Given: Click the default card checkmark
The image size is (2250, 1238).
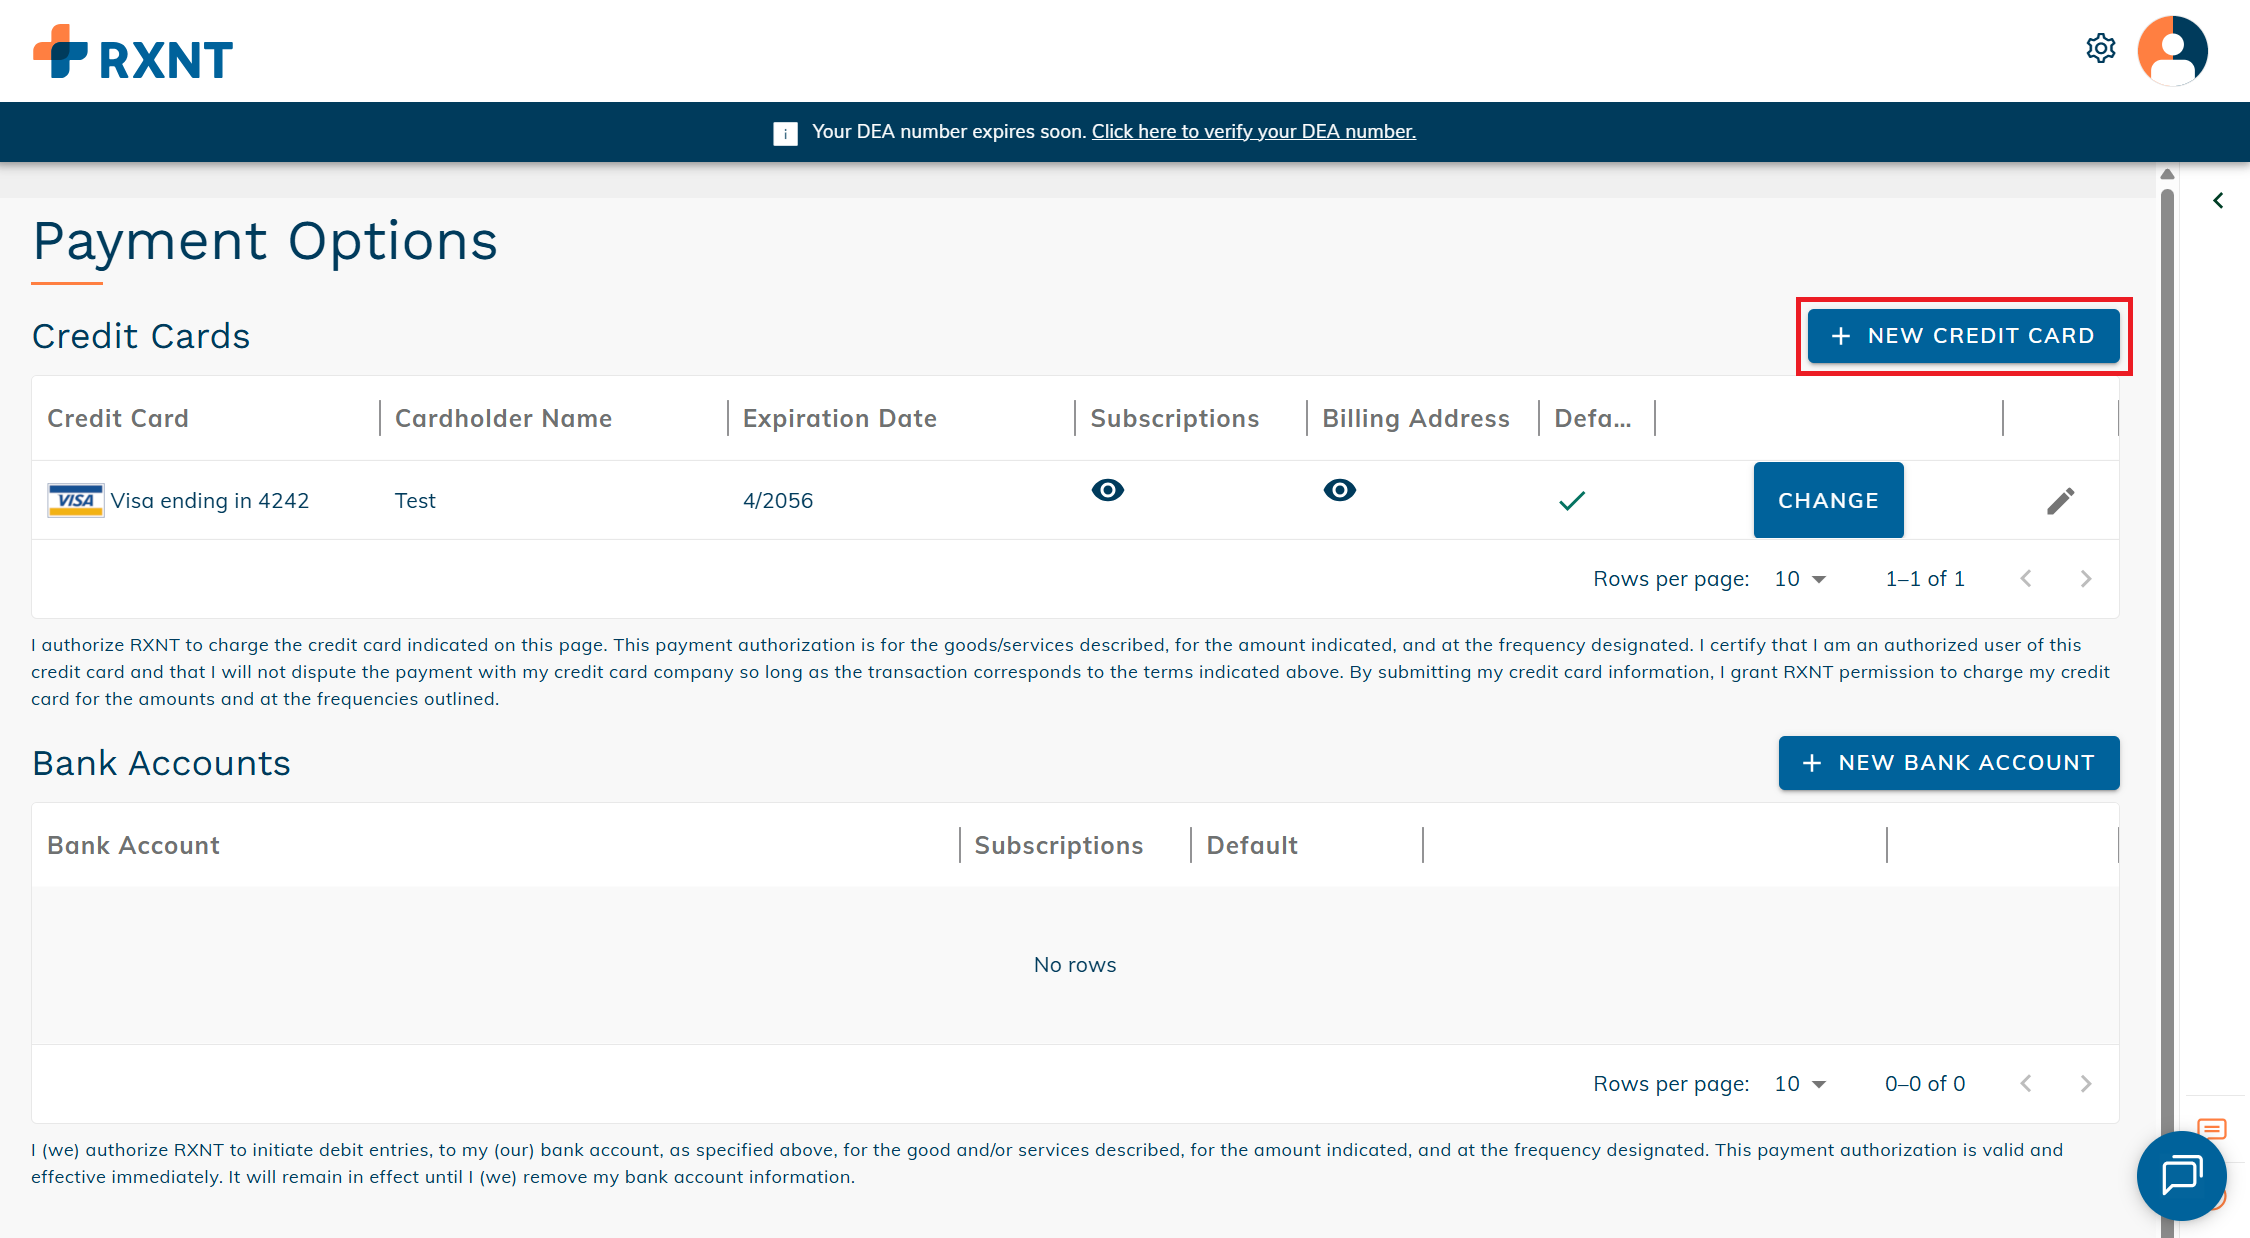Looking at the screenshot, I should [1572, 500].
